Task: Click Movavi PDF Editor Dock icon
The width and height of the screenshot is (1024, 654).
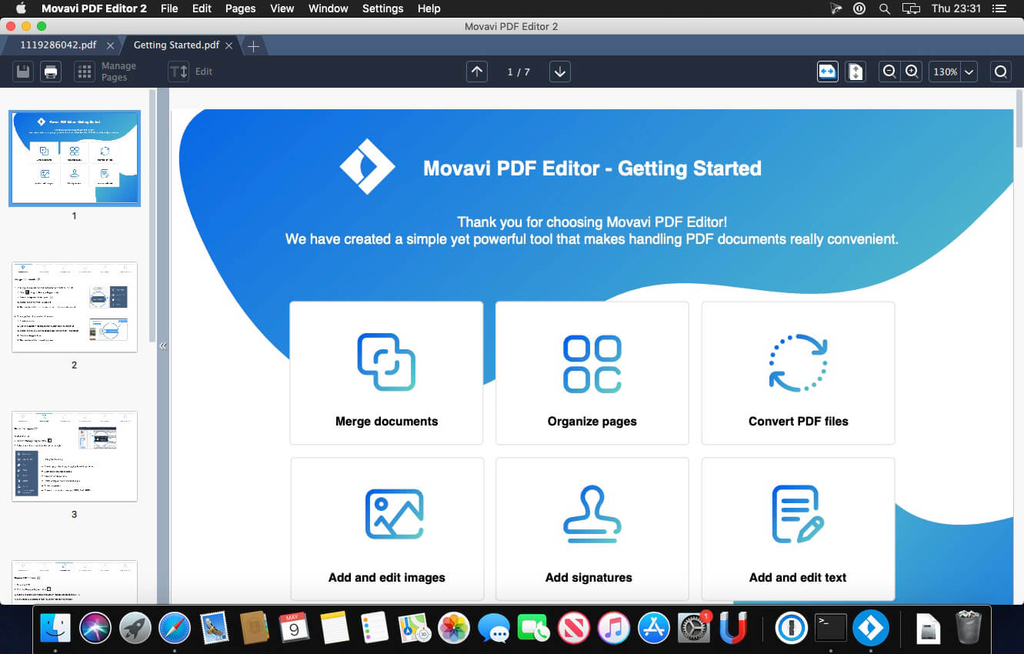Action: (871, 628)
